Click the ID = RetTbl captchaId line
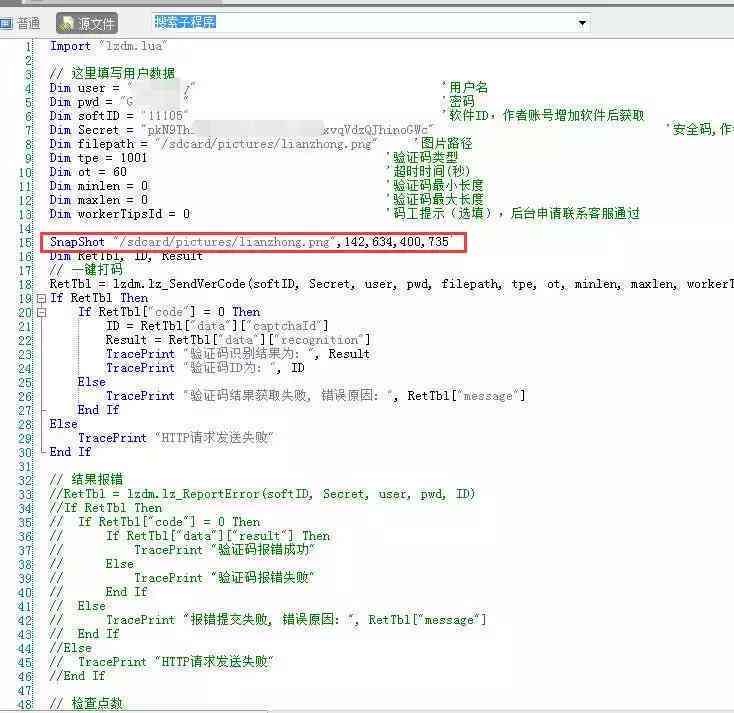734x713 pixels. (217, 326)
